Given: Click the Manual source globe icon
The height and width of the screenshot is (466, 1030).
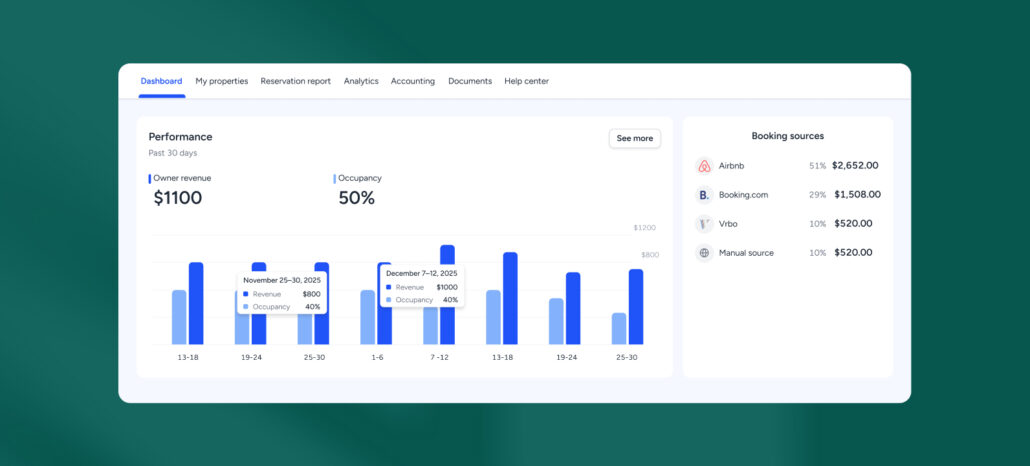Looking at the screenshot, I should (x=704, y=253).
